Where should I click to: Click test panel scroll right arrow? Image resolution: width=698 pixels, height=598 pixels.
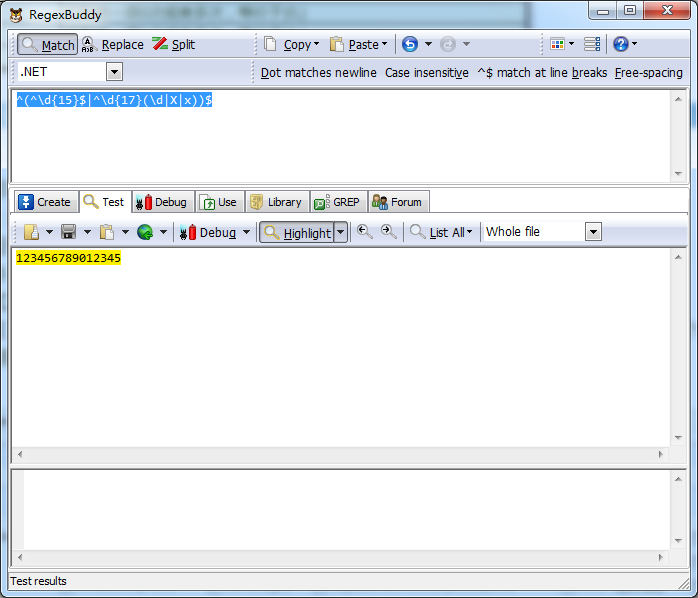point(661,455)
